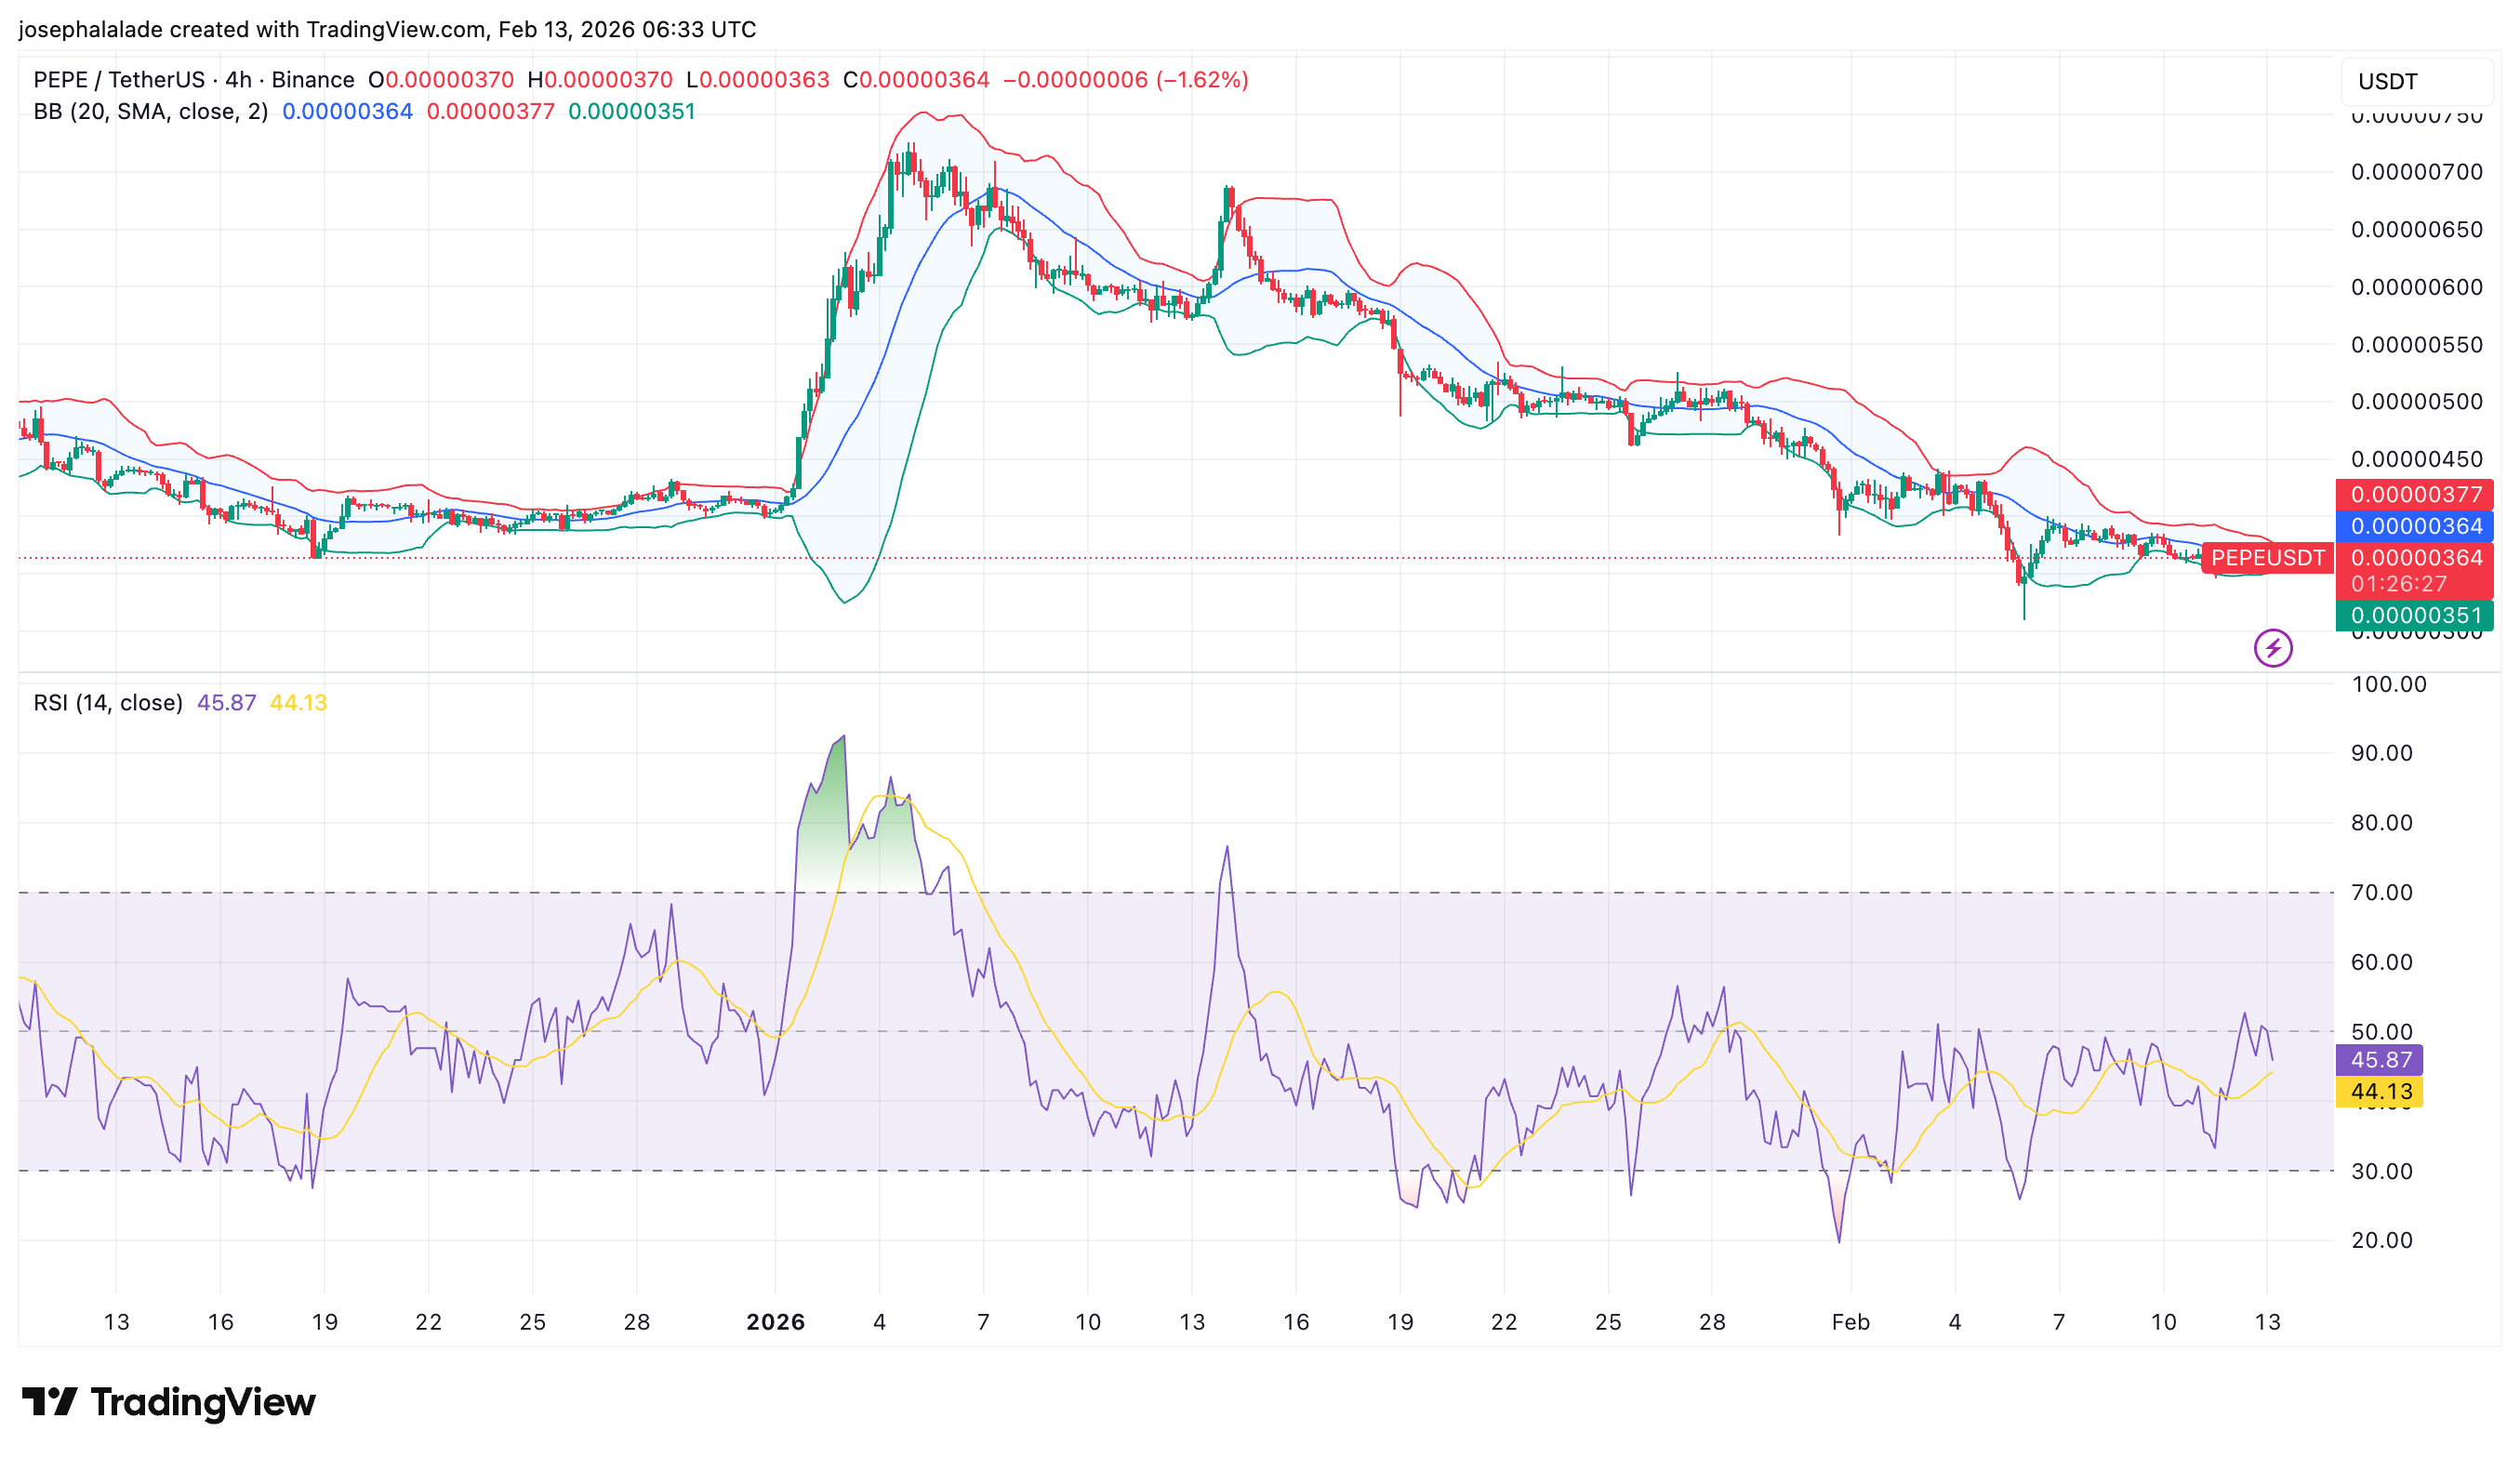Click the PEPEUSDT price line label

pos(2267,557)
